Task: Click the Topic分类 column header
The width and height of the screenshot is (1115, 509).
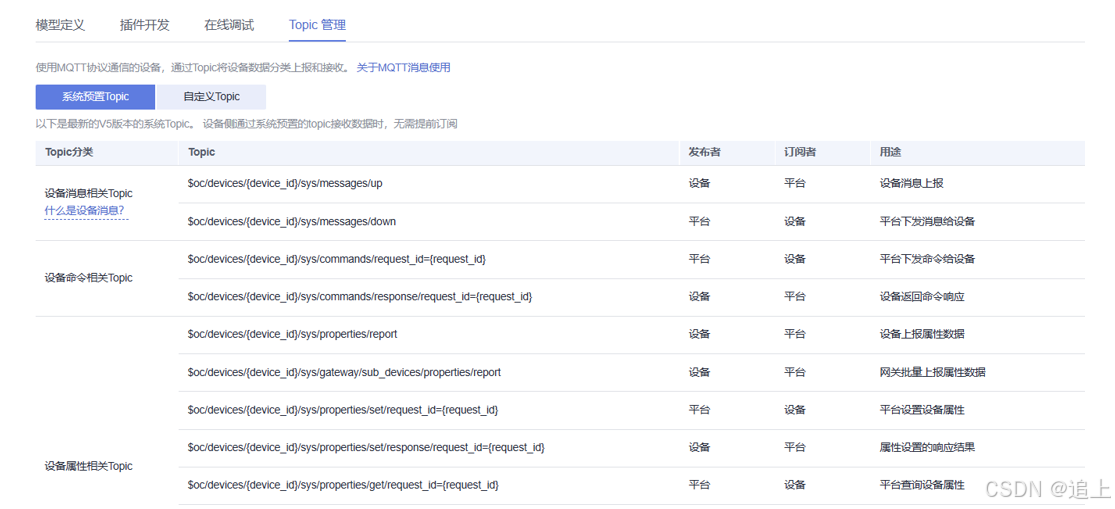Action: [x=69, y=152]
